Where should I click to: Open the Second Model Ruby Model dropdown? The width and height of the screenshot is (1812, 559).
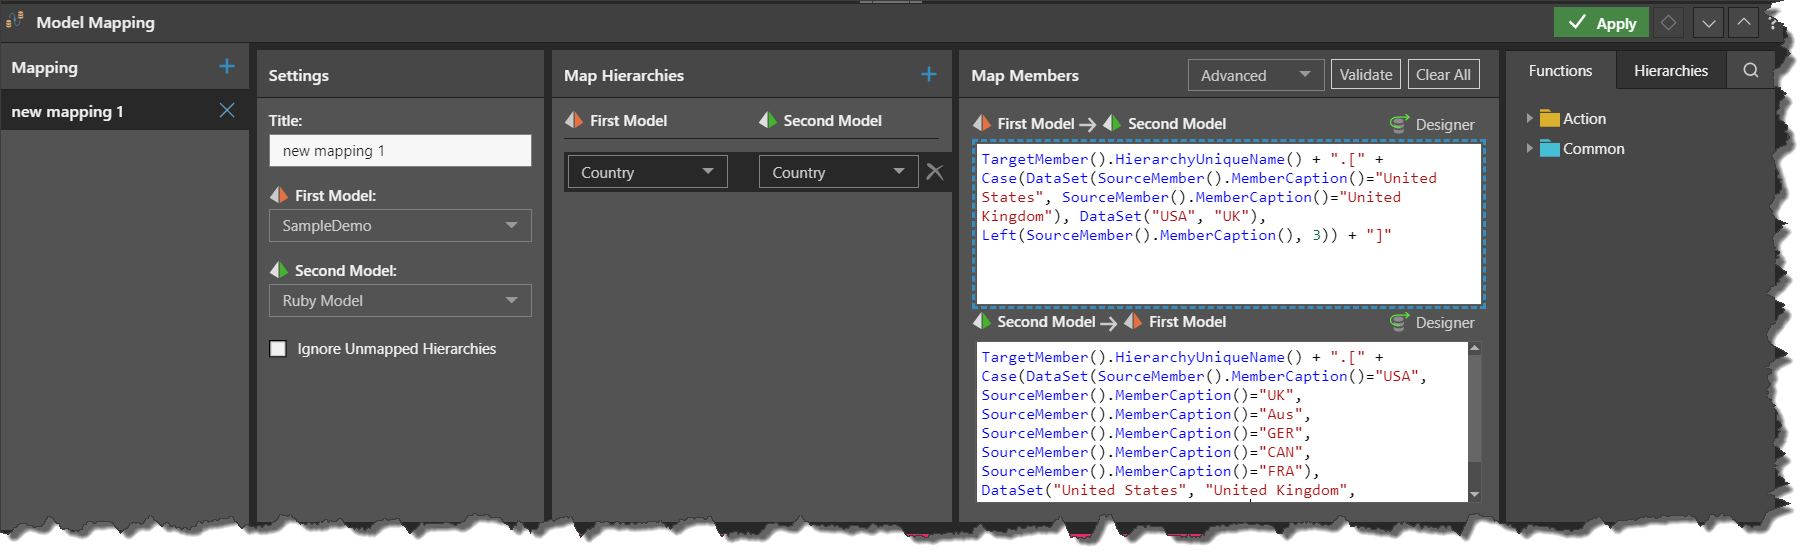click(400, 301)
